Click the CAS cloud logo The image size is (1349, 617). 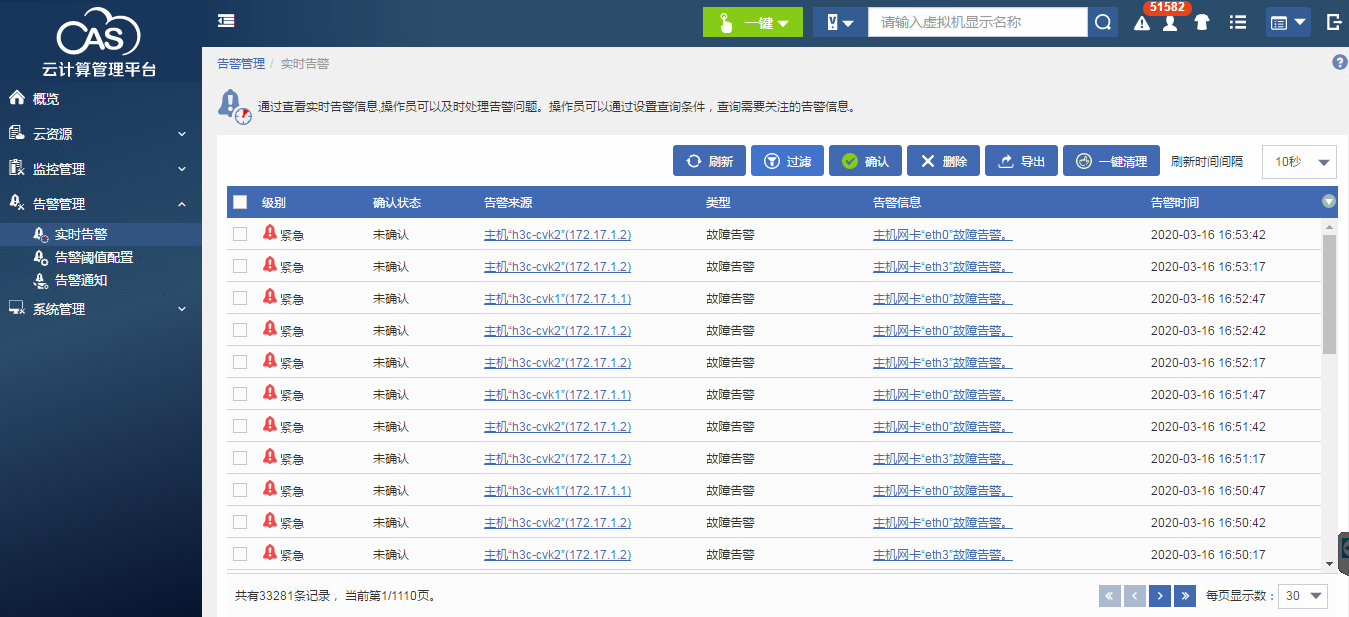click(99, 33)
